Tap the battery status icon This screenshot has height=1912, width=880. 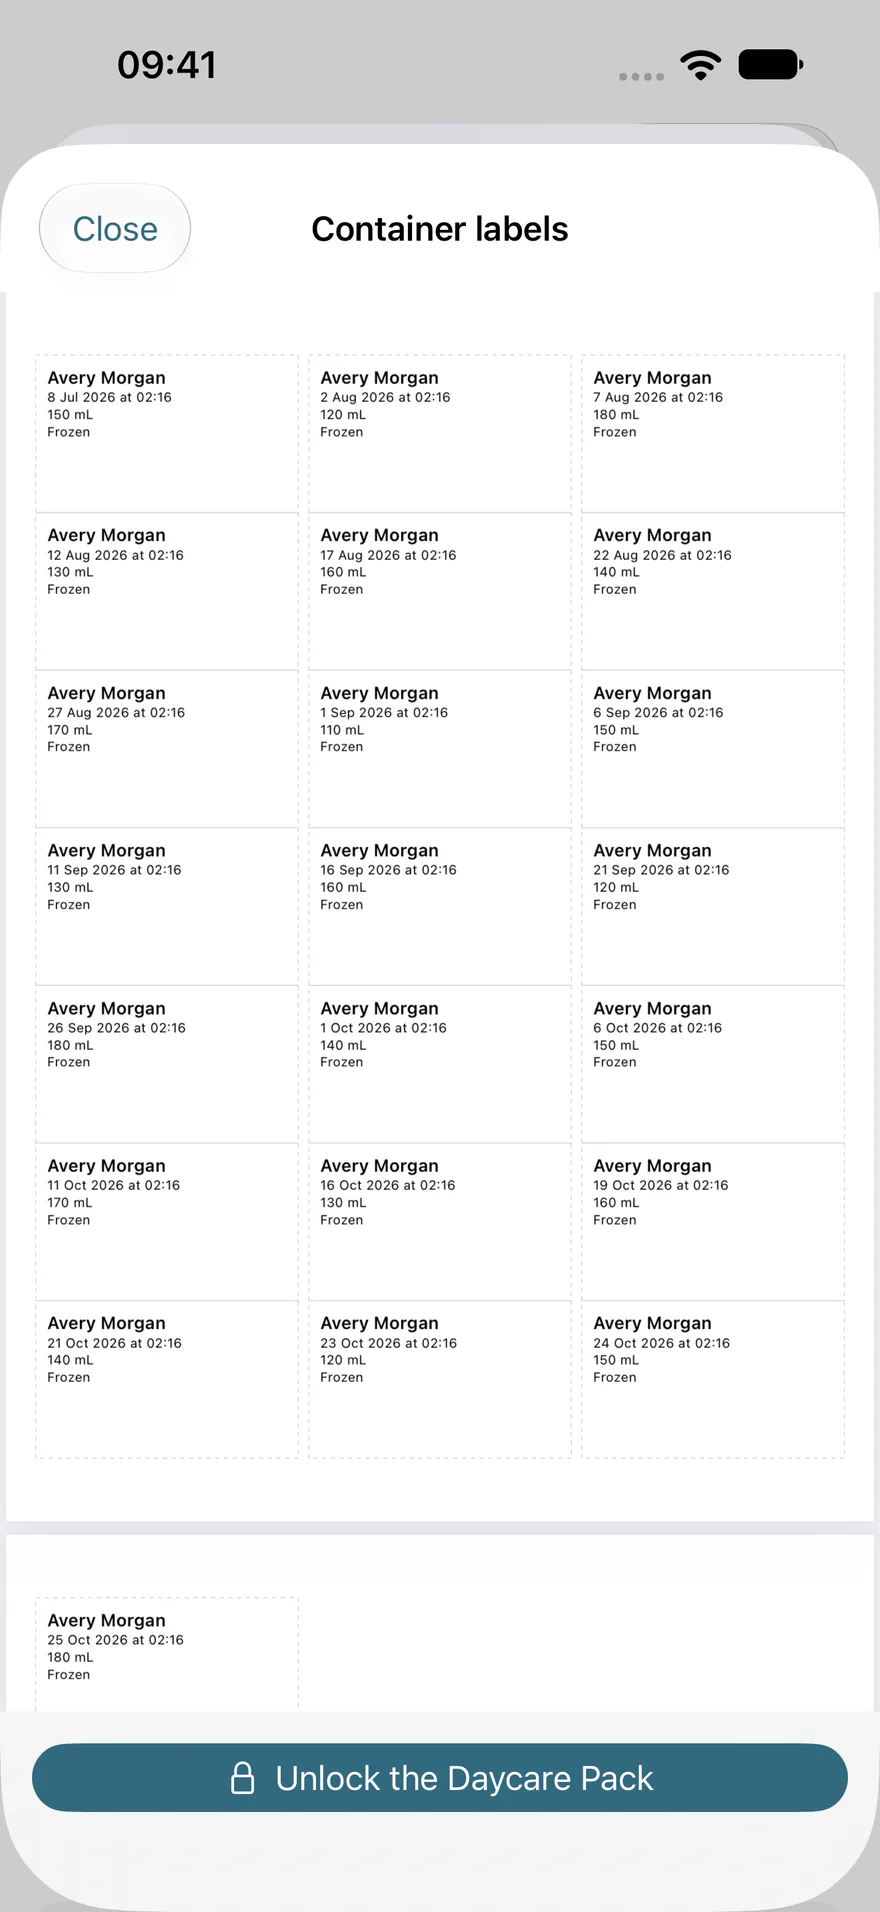coord(771,65)
